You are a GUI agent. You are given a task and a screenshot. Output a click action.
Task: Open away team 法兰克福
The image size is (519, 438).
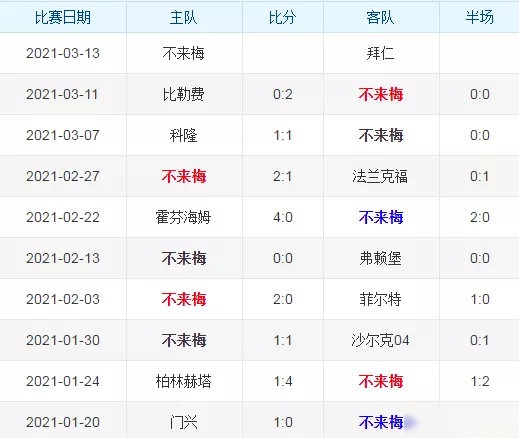tap(380, 176)
